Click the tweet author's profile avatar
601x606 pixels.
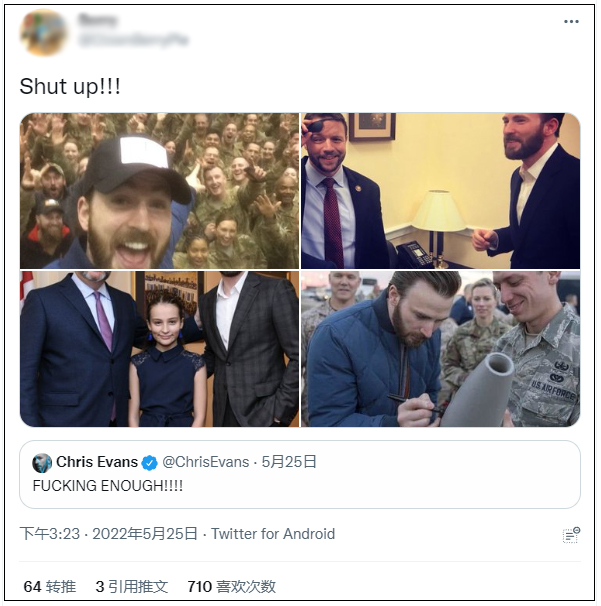pyautogui.click(x=43, y=32)
